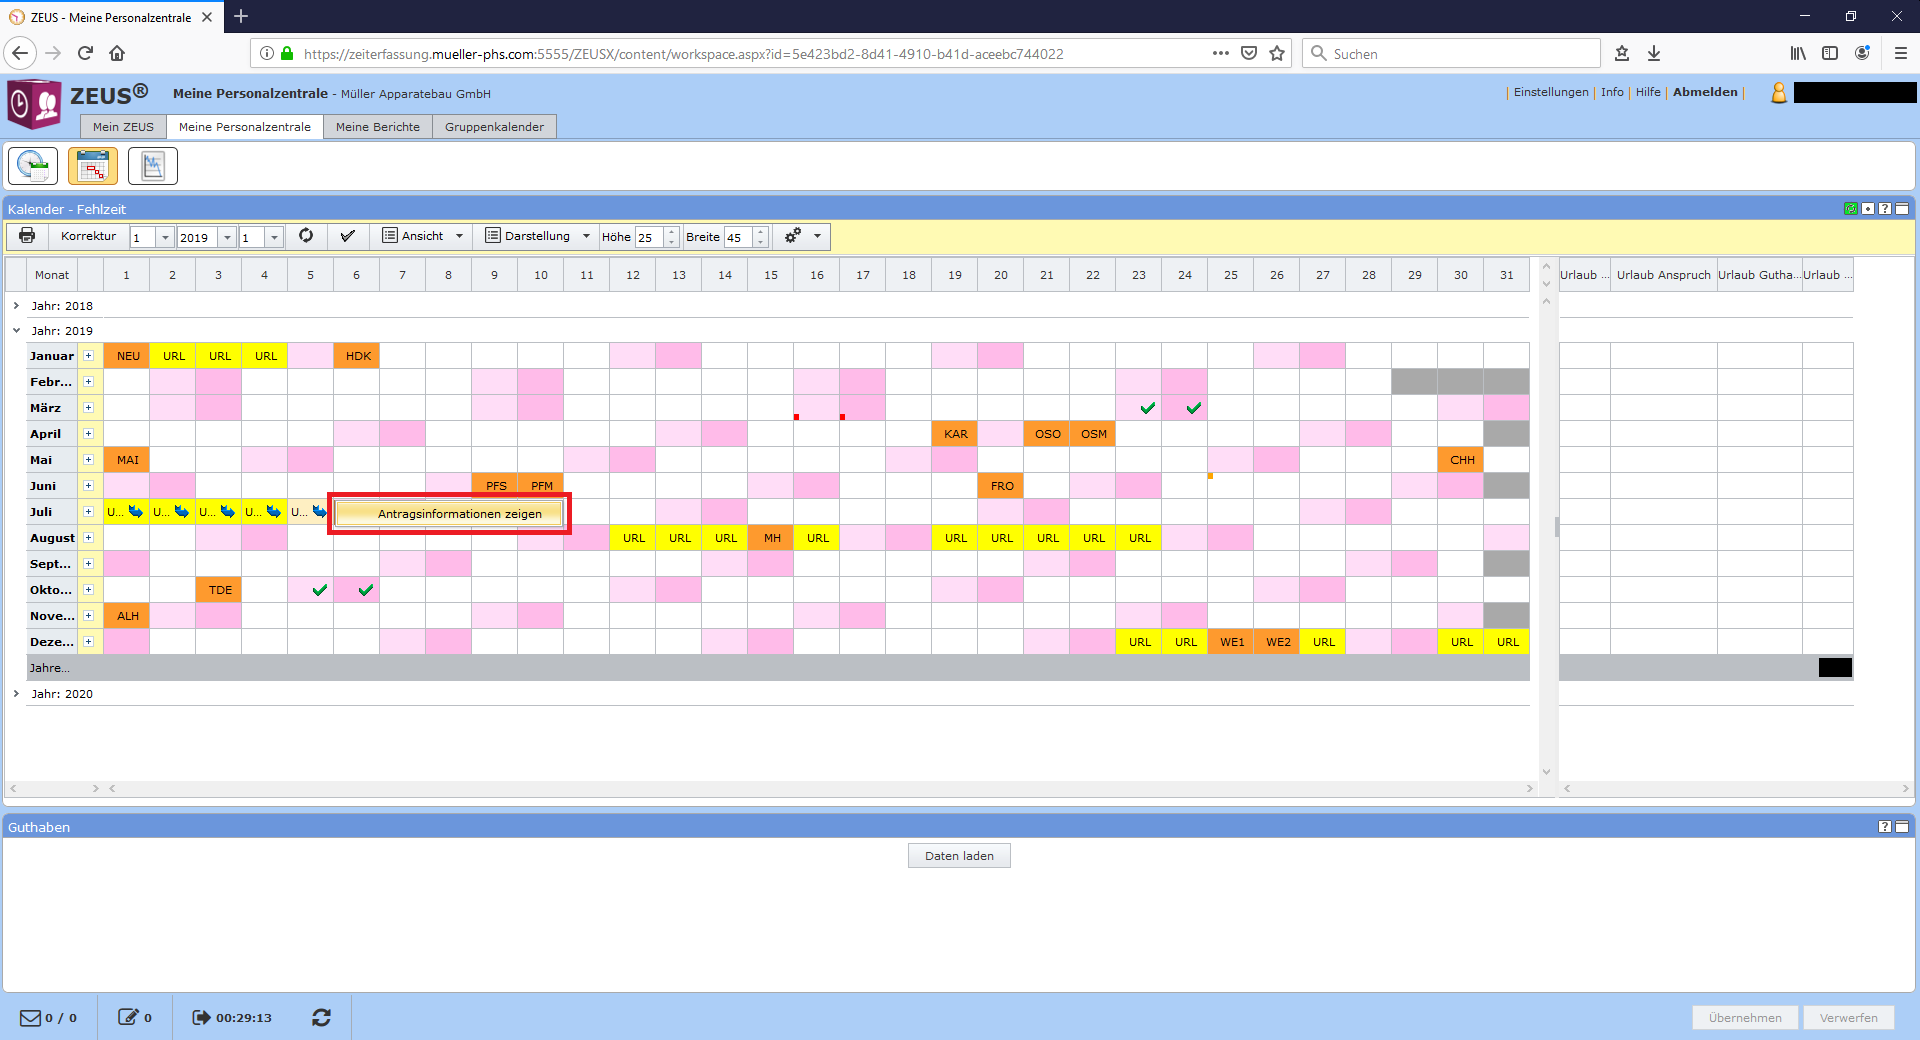This screenshot has height=1040, width=1920.
Task: Choose Antragsinformationen zeigen from context menu
Action: coord(459,514)
